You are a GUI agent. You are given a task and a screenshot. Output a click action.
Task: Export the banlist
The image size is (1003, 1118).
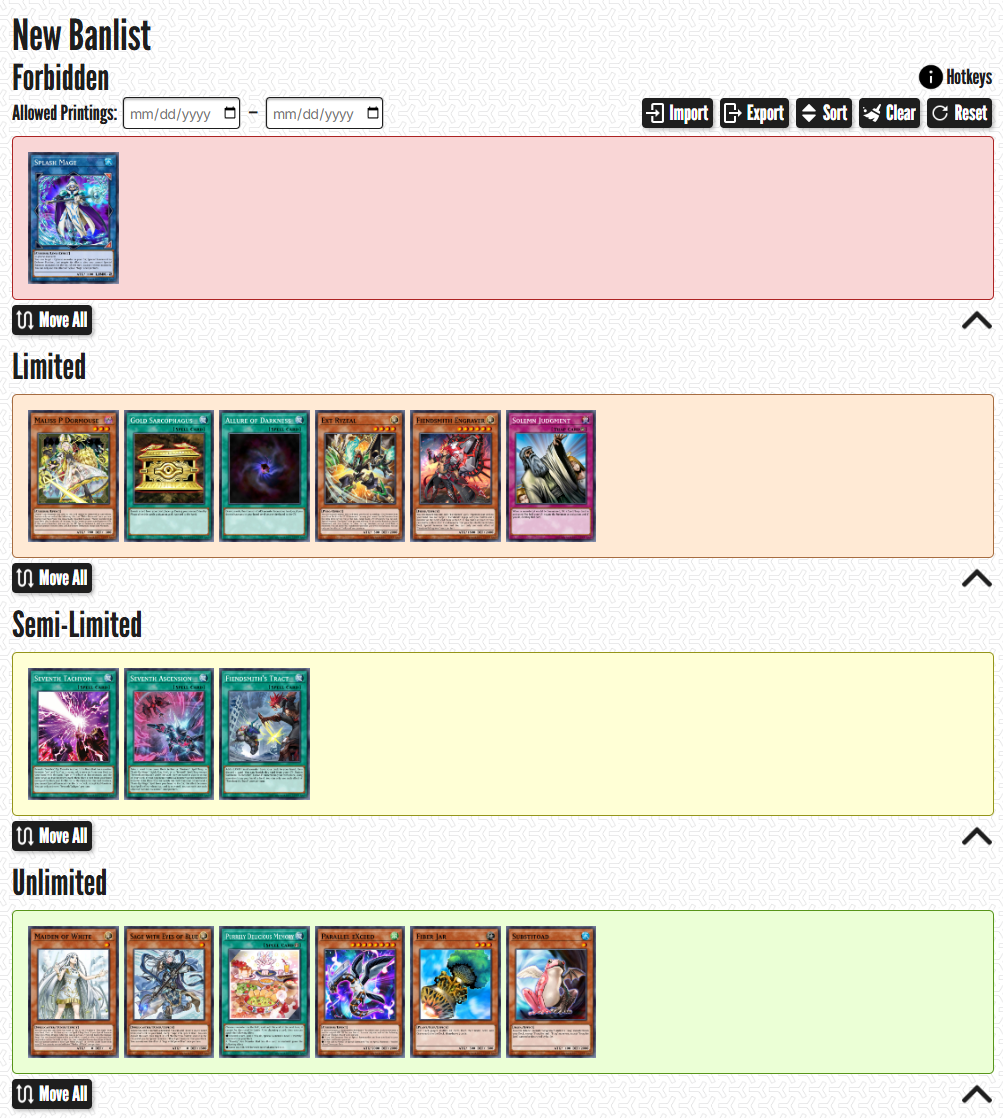754,113
